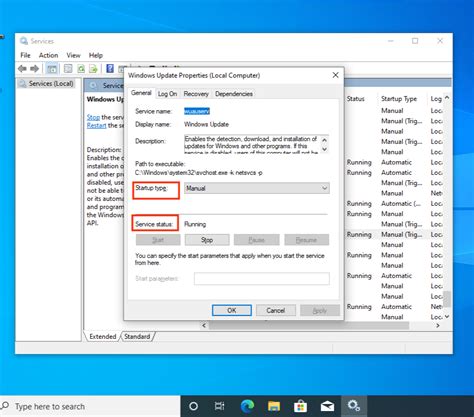Open File Explorer from the taskbar
474x417 pixels.
pos(274,406)
